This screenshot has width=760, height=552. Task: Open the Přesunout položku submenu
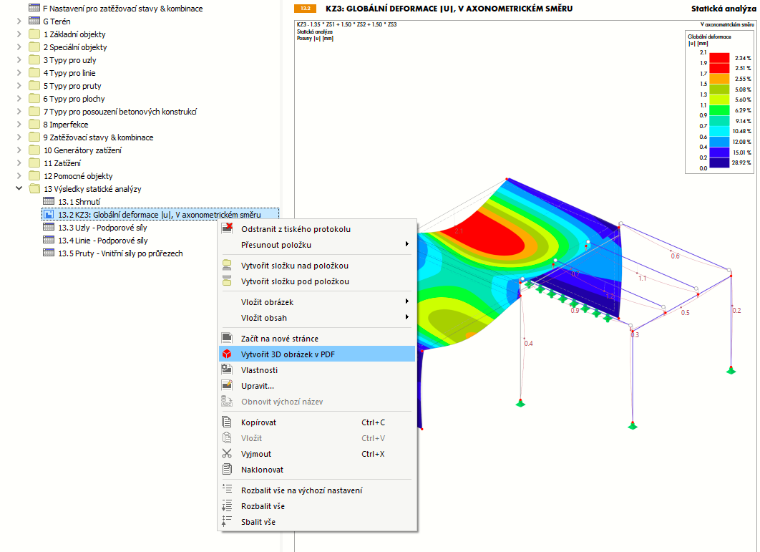(317, 245)
